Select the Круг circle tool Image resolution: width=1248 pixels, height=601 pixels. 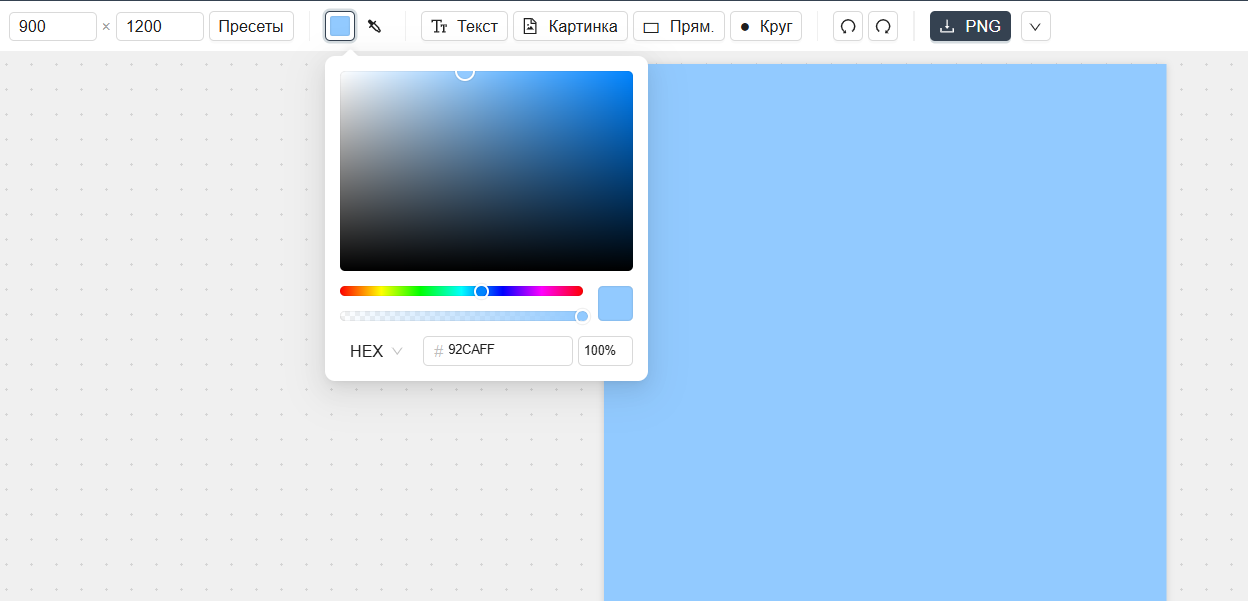765,26
